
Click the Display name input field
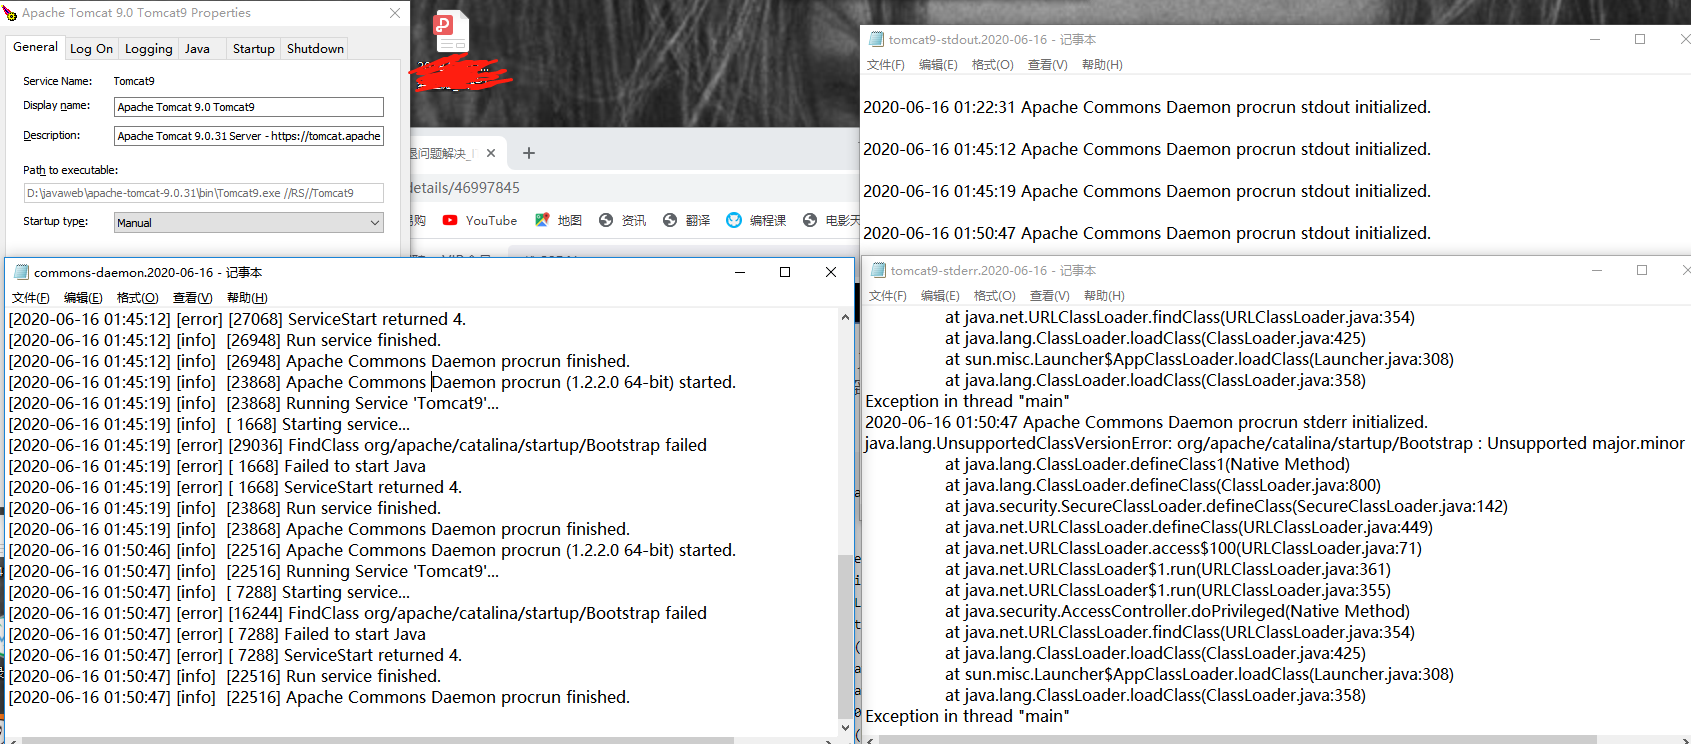pyautogui.click(x=249, y=107)
